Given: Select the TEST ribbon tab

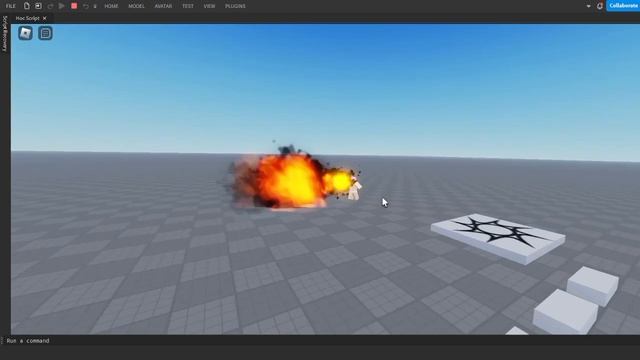Looking at the screenshot, I should (x=188, y=6).
